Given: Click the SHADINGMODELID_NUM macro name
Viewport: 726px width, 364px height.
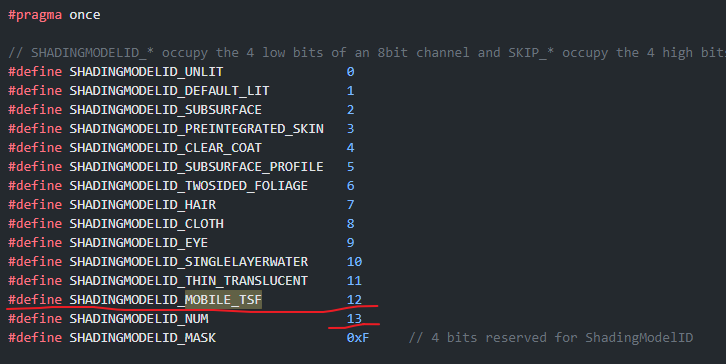Looking at the screenshot, I should coord(139,319).
